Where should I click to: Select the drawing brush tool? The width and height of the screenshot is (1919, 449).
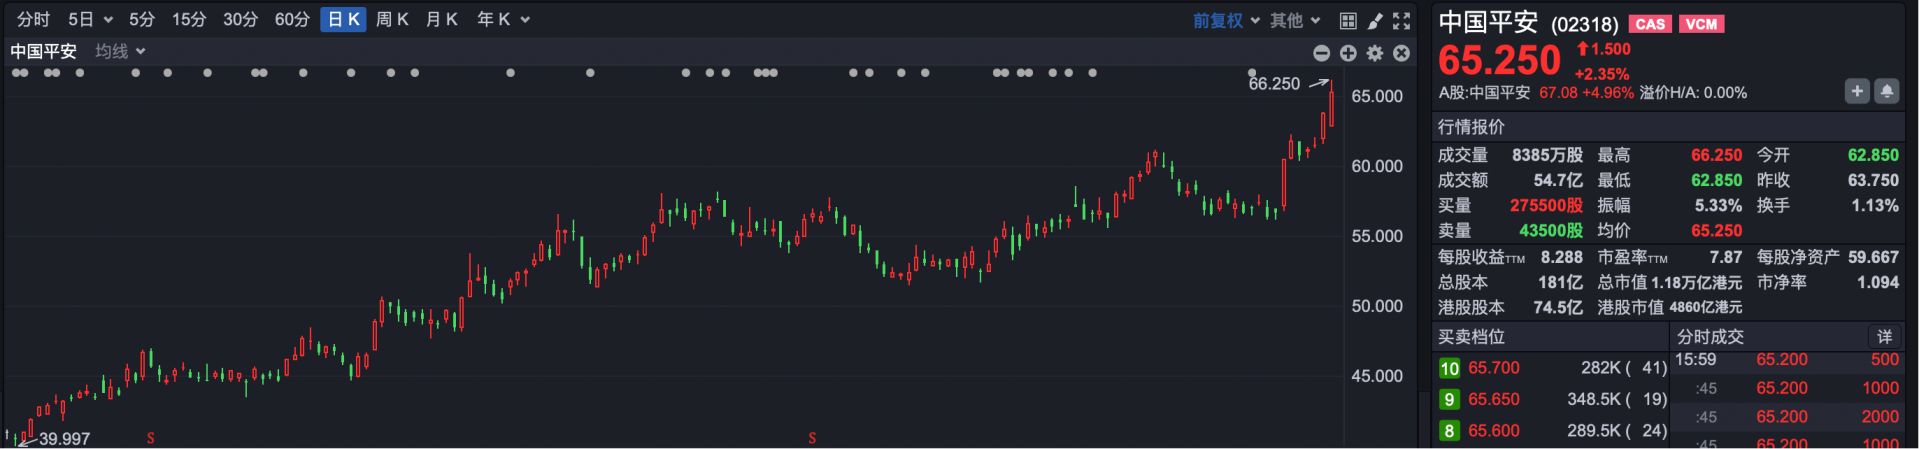tap(1375, 20)
